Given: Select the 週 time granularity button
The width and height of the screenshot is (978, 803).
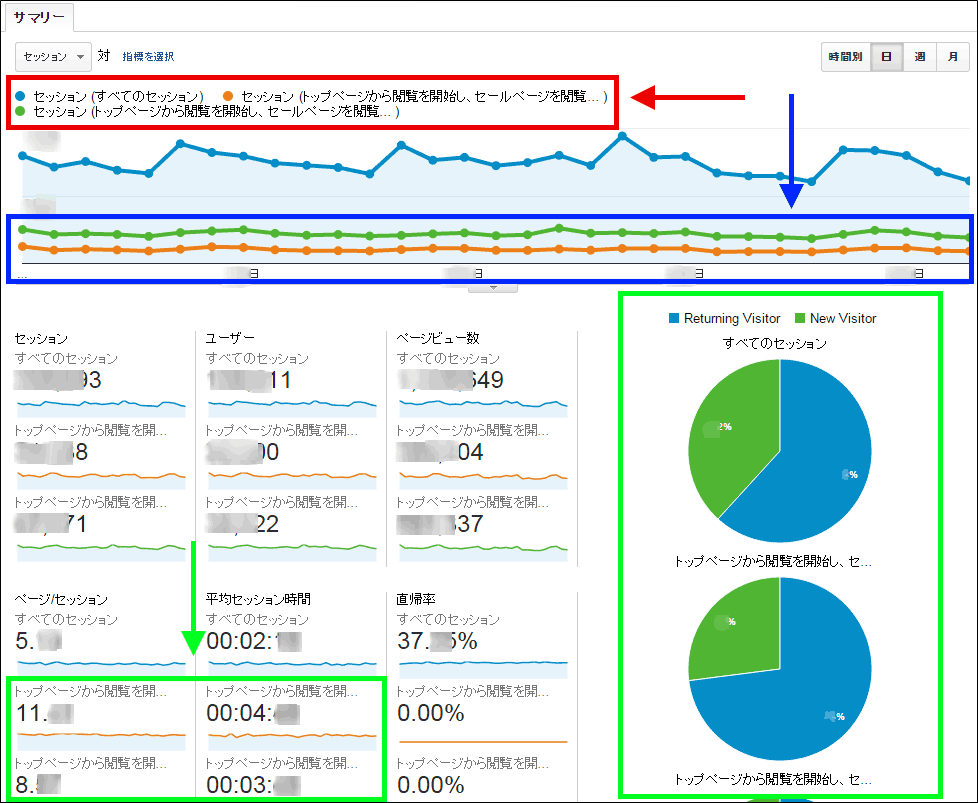Looking at the screenshot, I should pyautogui.click(x=919, y=57).
